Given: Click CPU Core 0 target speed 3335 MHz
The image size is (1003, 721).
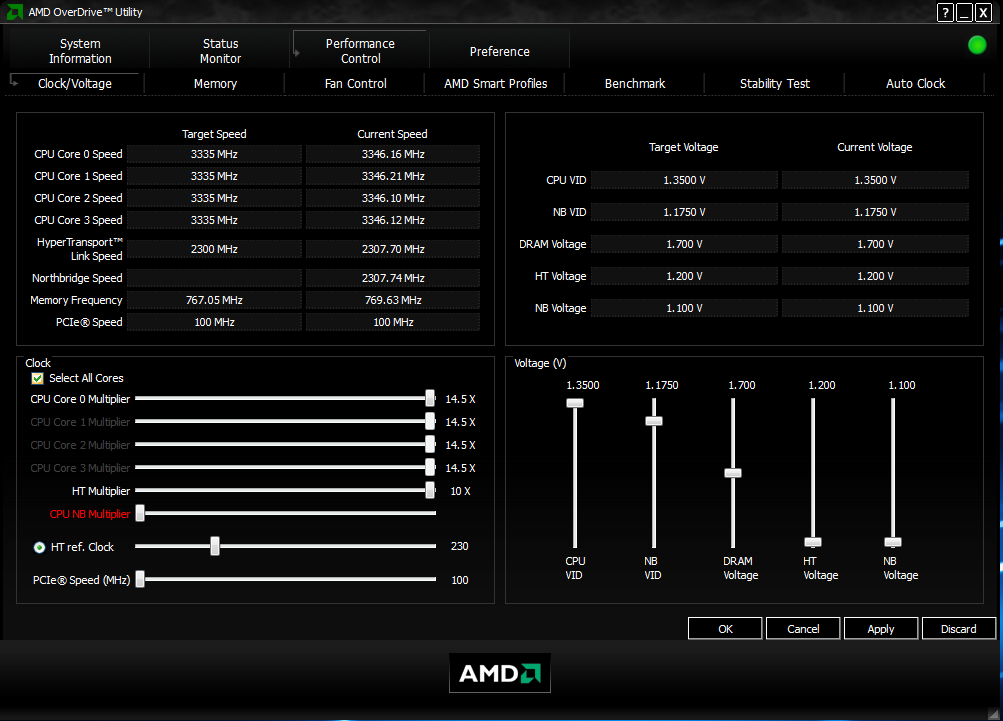Looking at the screenshot, I should click(x=214, y=154).
